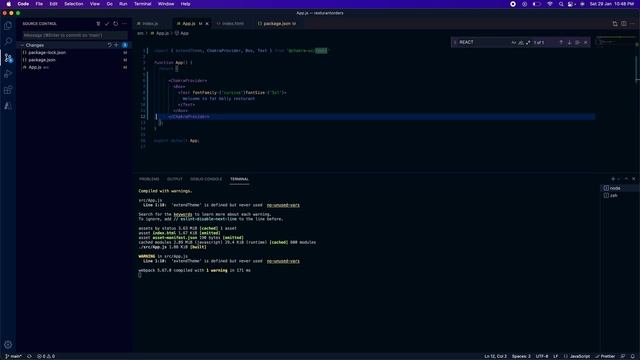Screen dimensions: 640x360
Task: Click the open changes icon in the editor toolbar
Action: point(615,24)
